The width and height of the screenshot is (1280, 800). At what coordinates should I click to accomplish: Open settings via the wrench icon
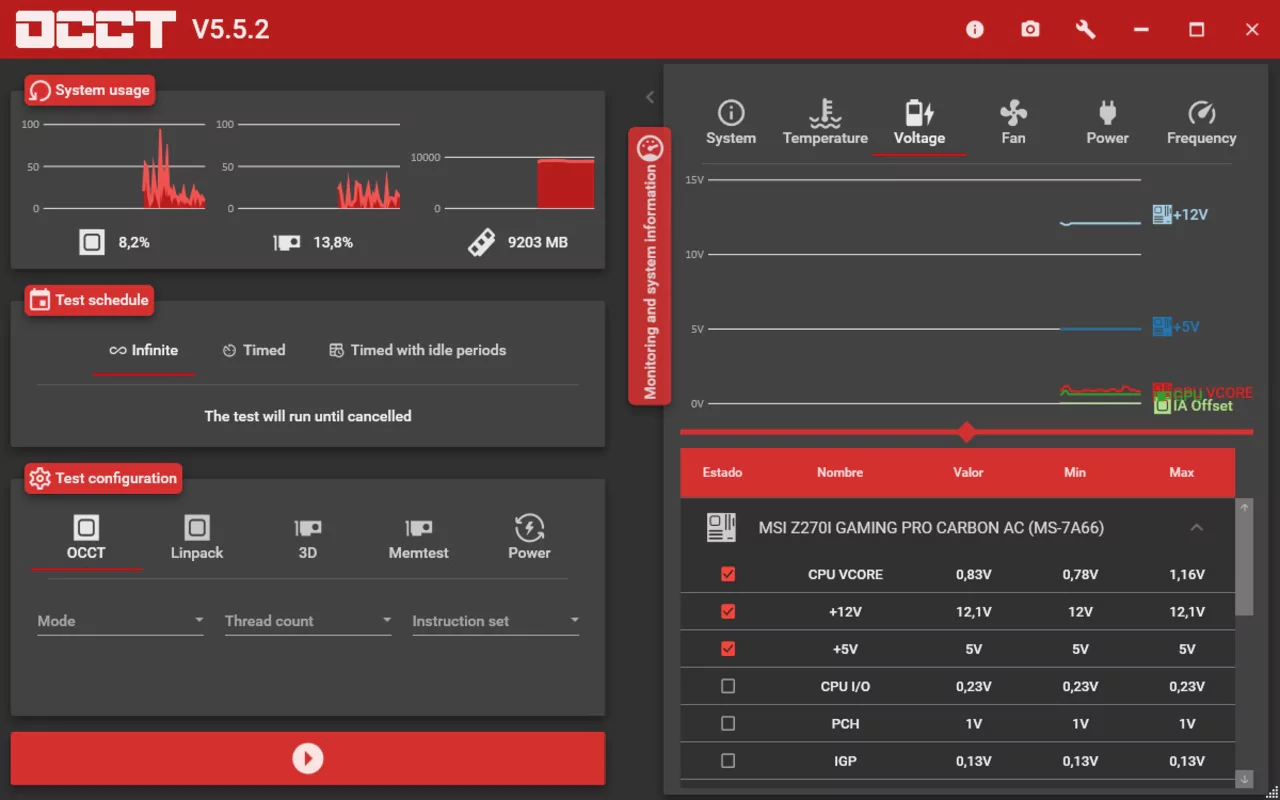coord(1085,30)
